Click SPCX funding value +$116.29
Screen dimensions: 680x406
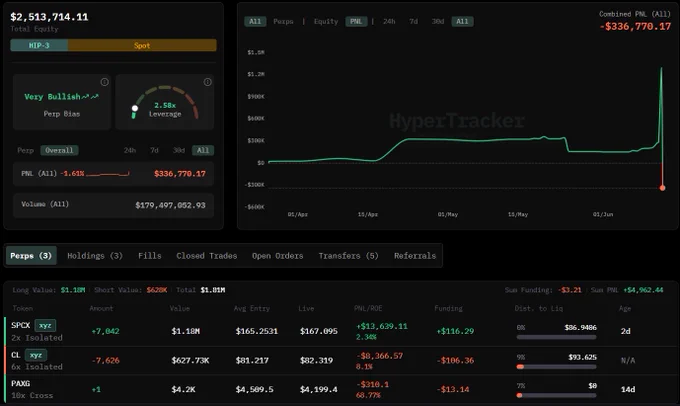(x=455, y=331)
